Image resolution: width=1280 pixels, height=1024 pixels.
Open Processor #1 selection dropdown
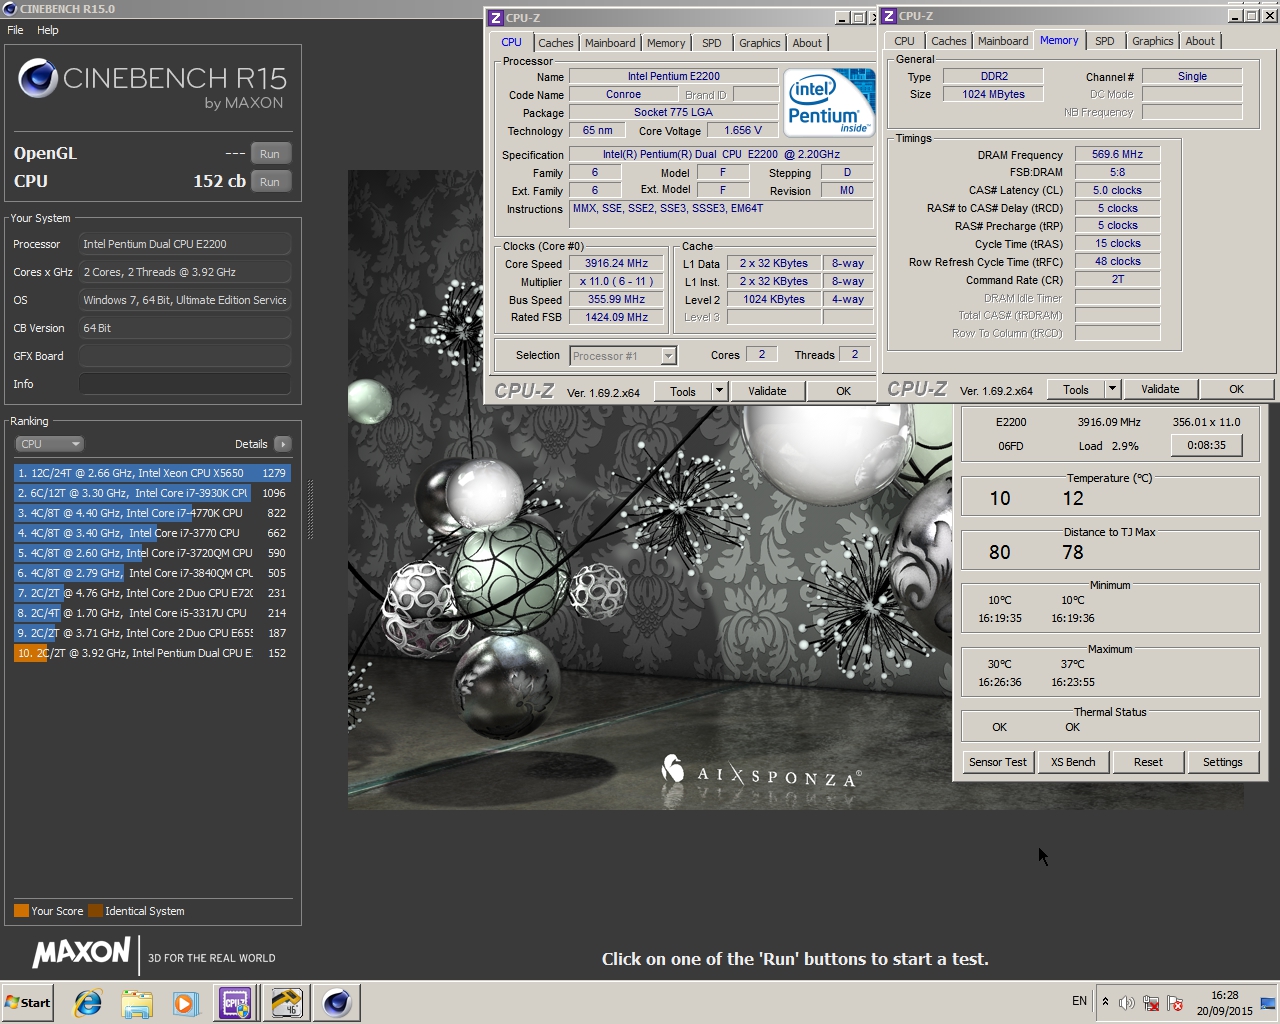pyautogui.click(x=623, y=356)
